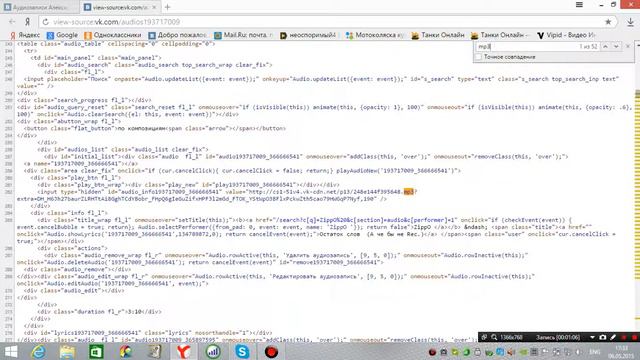Select the recorder pencil draw tool
This screenshot has width=640, height=360.
coord(613,337)
